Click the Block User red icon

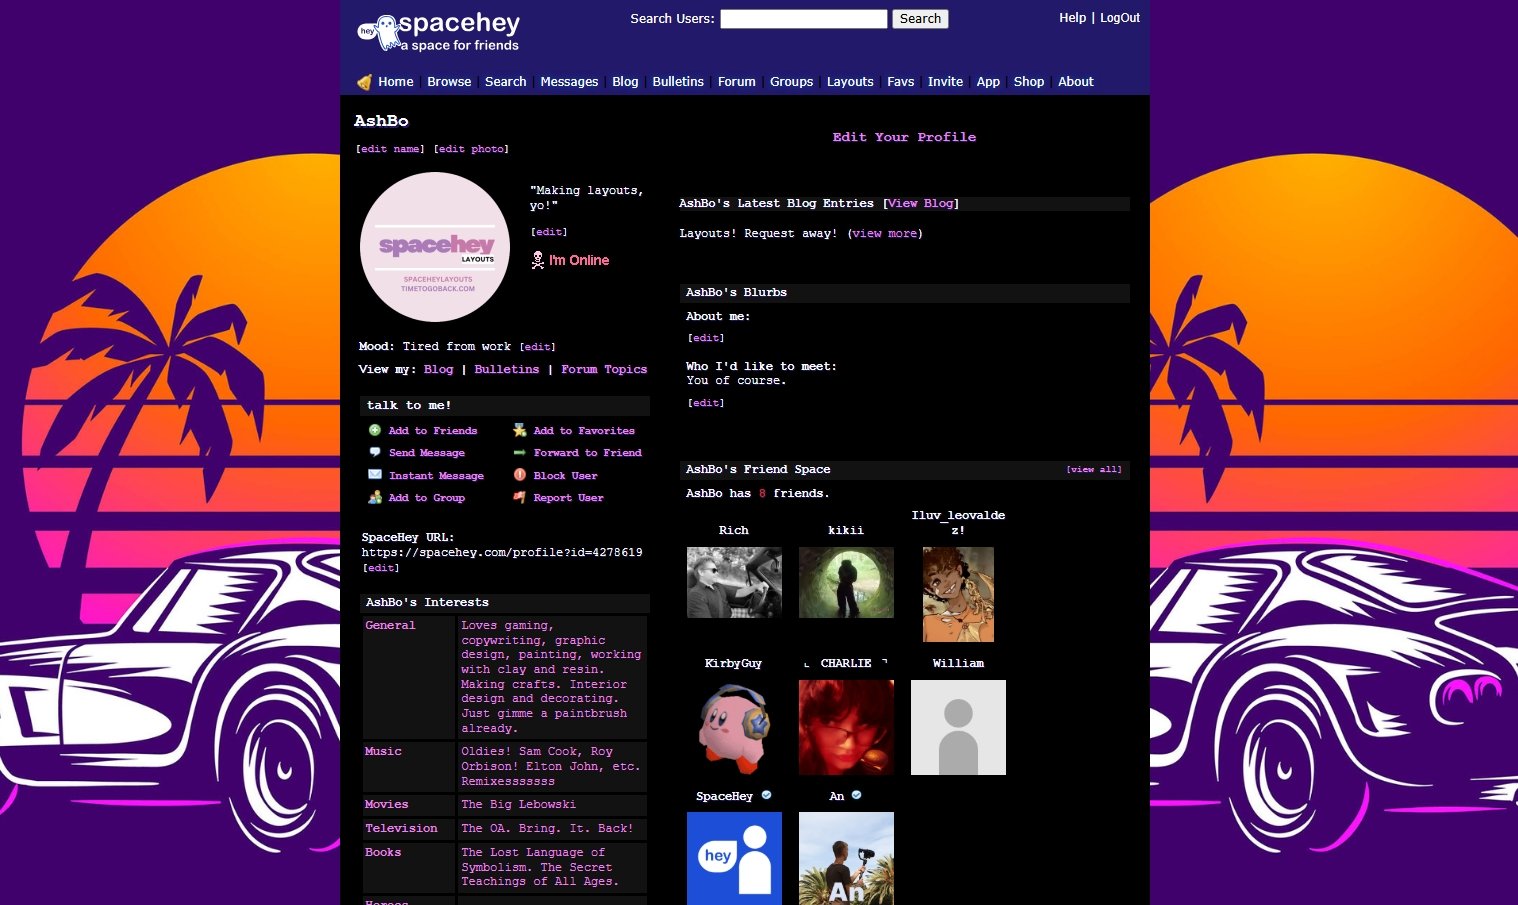tap(520, 475)
